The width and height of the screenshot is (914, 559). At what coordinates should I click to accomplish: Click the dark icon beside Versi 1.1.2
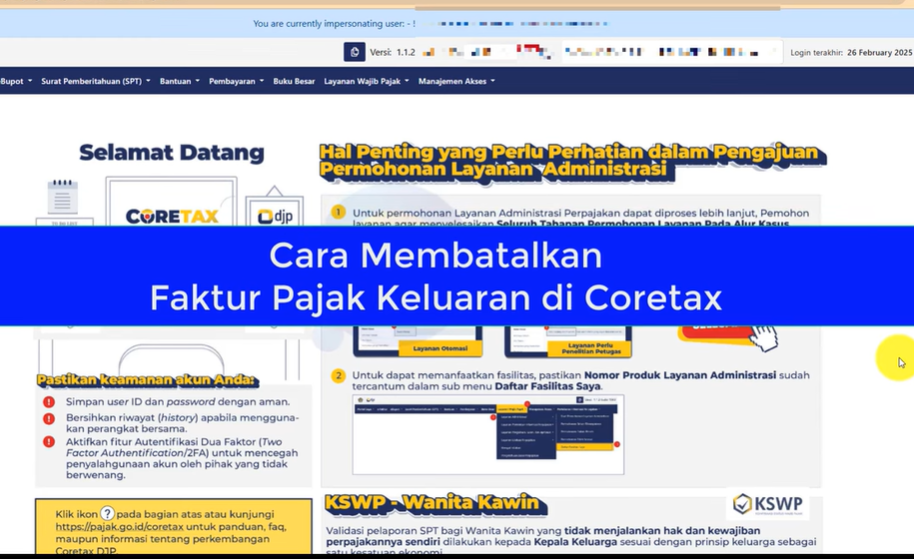[x=354, y=52]
